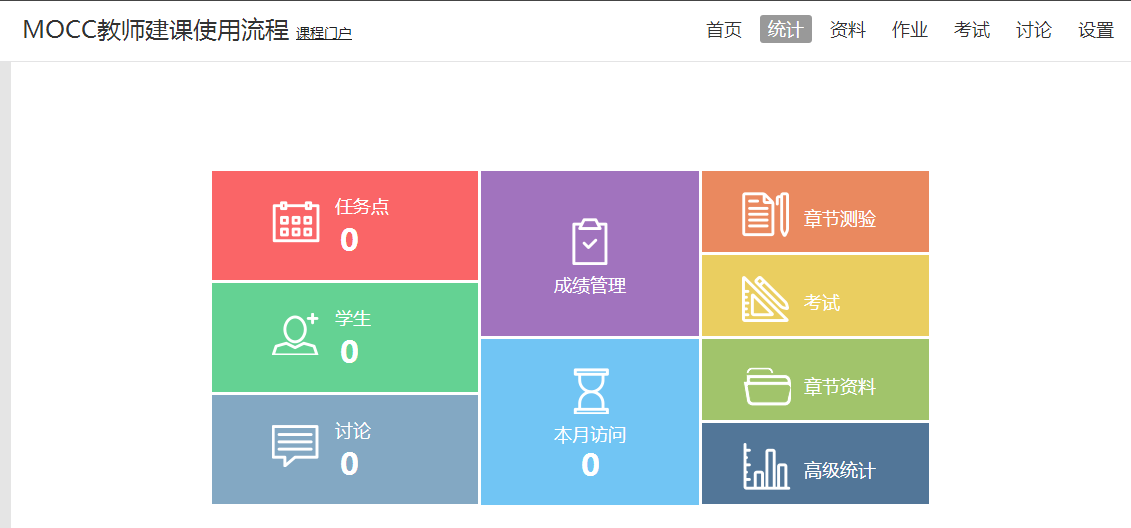The height and width of the screenshot is (528, 1131).
Task: Open 高级统计 from the dark blue tile label
Action: coord(840,470)
